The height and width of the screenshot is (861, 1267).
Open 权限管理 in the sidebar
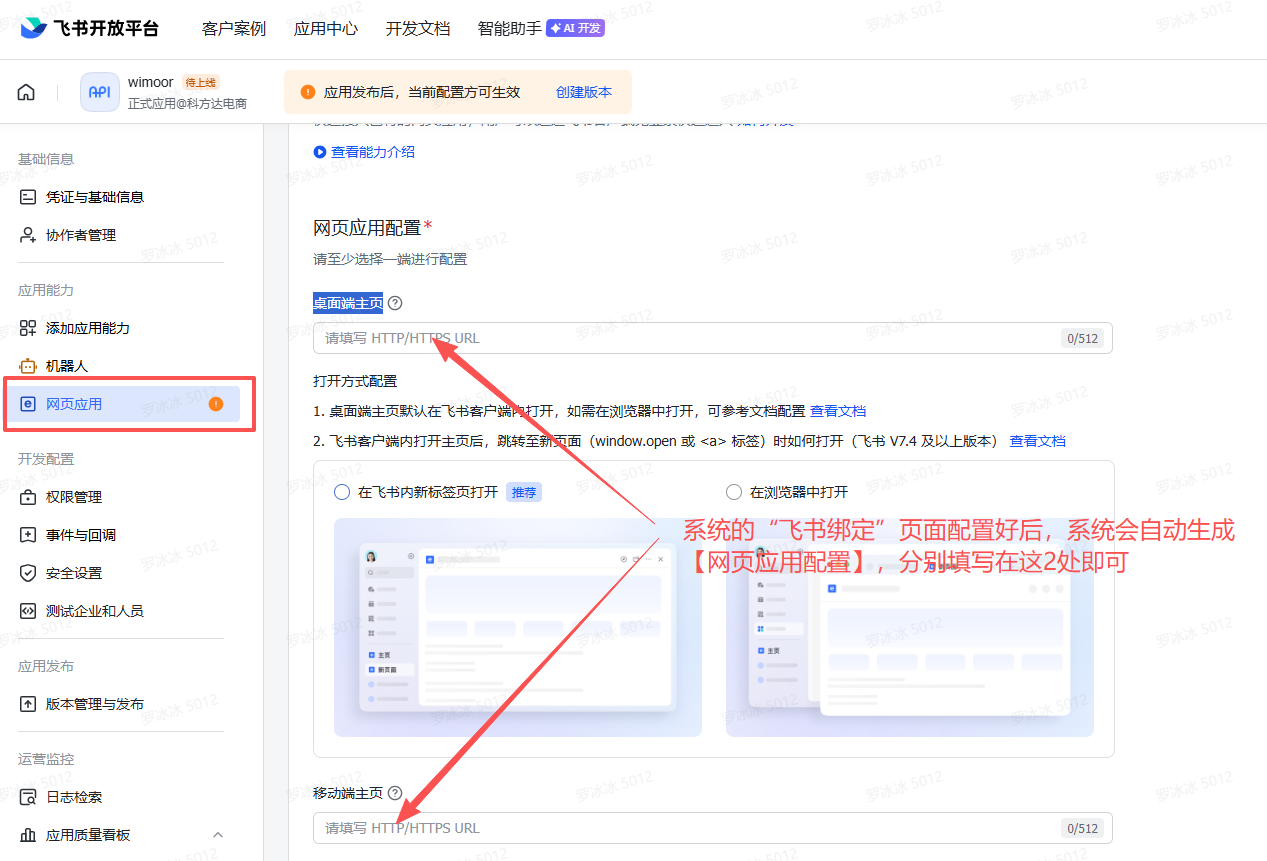pos(74,497)
